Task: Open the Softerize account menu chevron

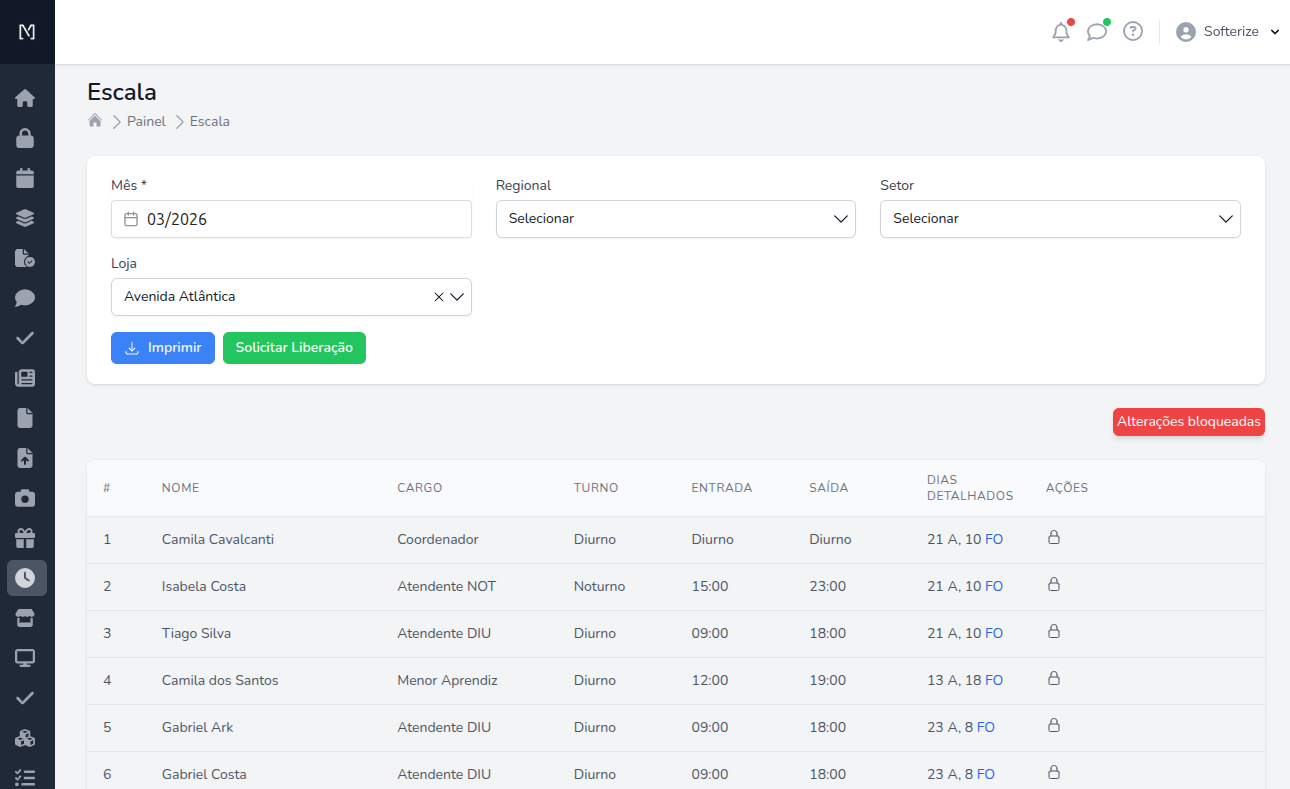Action: click(1274, 31)
